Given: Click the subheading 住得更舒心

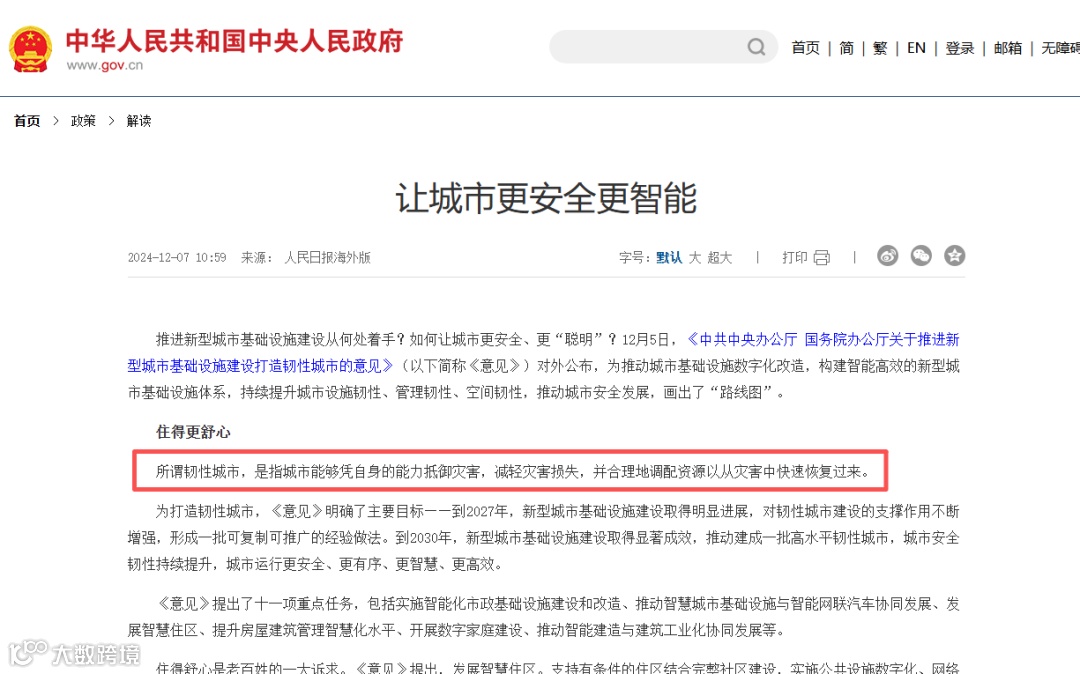Looking at the screenshot, I should [193, 432].
